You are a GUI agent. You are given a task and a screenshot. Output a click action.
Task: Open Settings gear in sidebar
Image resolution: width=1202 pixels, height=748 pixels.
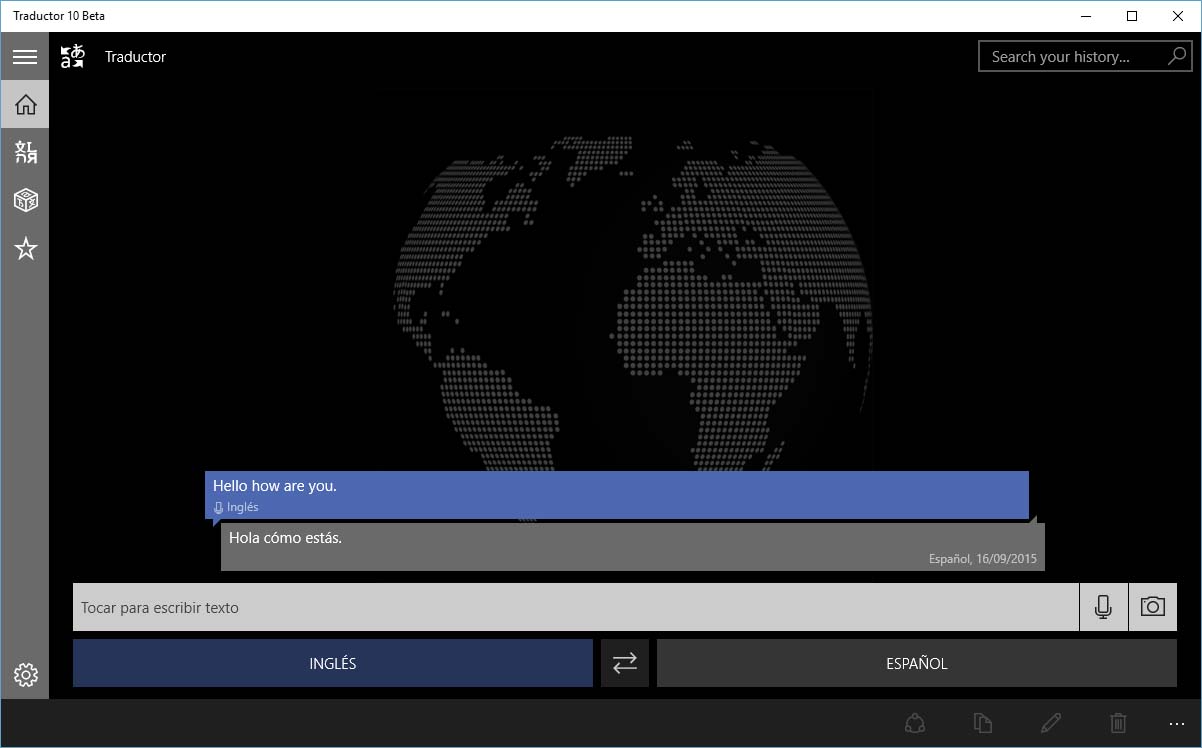tap(25, 675)
